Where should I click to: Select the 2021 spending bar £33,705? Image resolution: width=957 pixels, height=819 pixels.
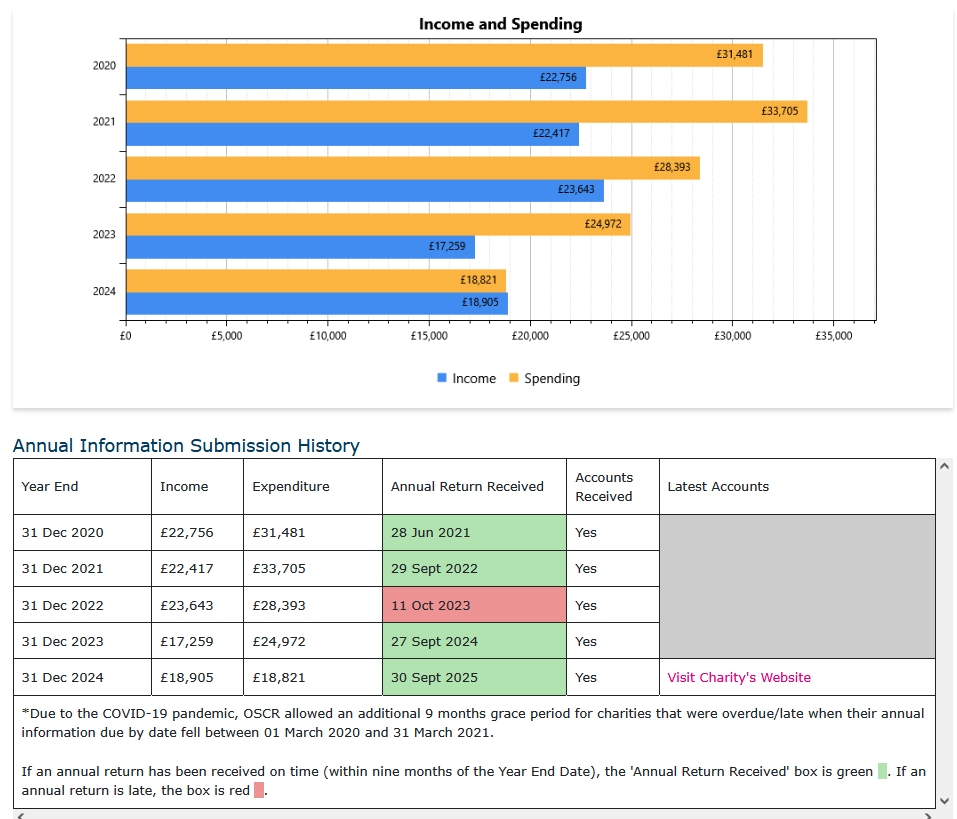(466, 111)
